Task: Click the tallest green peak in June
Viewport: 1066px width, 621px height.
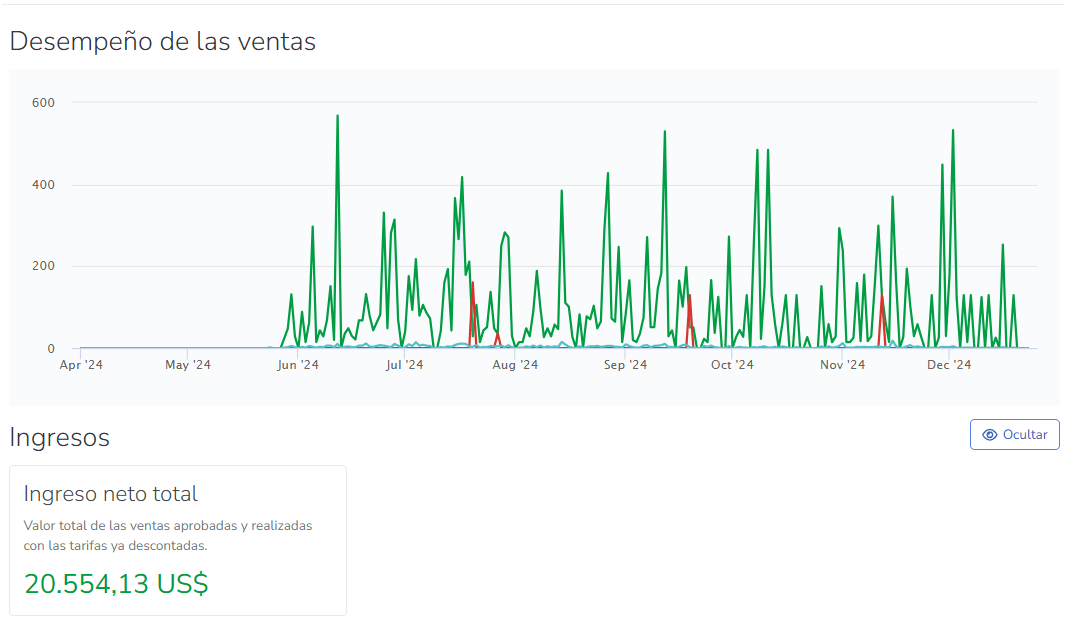Action: [x=337, y=117]
